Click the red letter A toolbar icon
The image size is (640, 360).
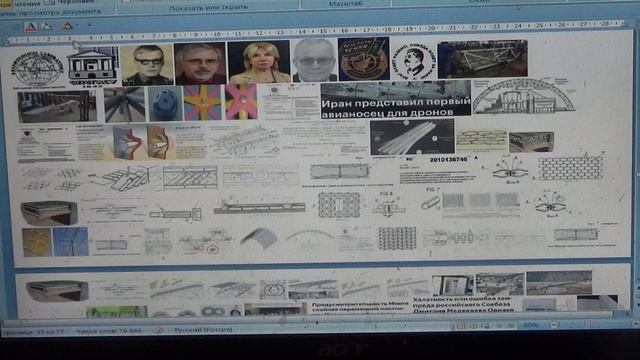pos(31,27)
